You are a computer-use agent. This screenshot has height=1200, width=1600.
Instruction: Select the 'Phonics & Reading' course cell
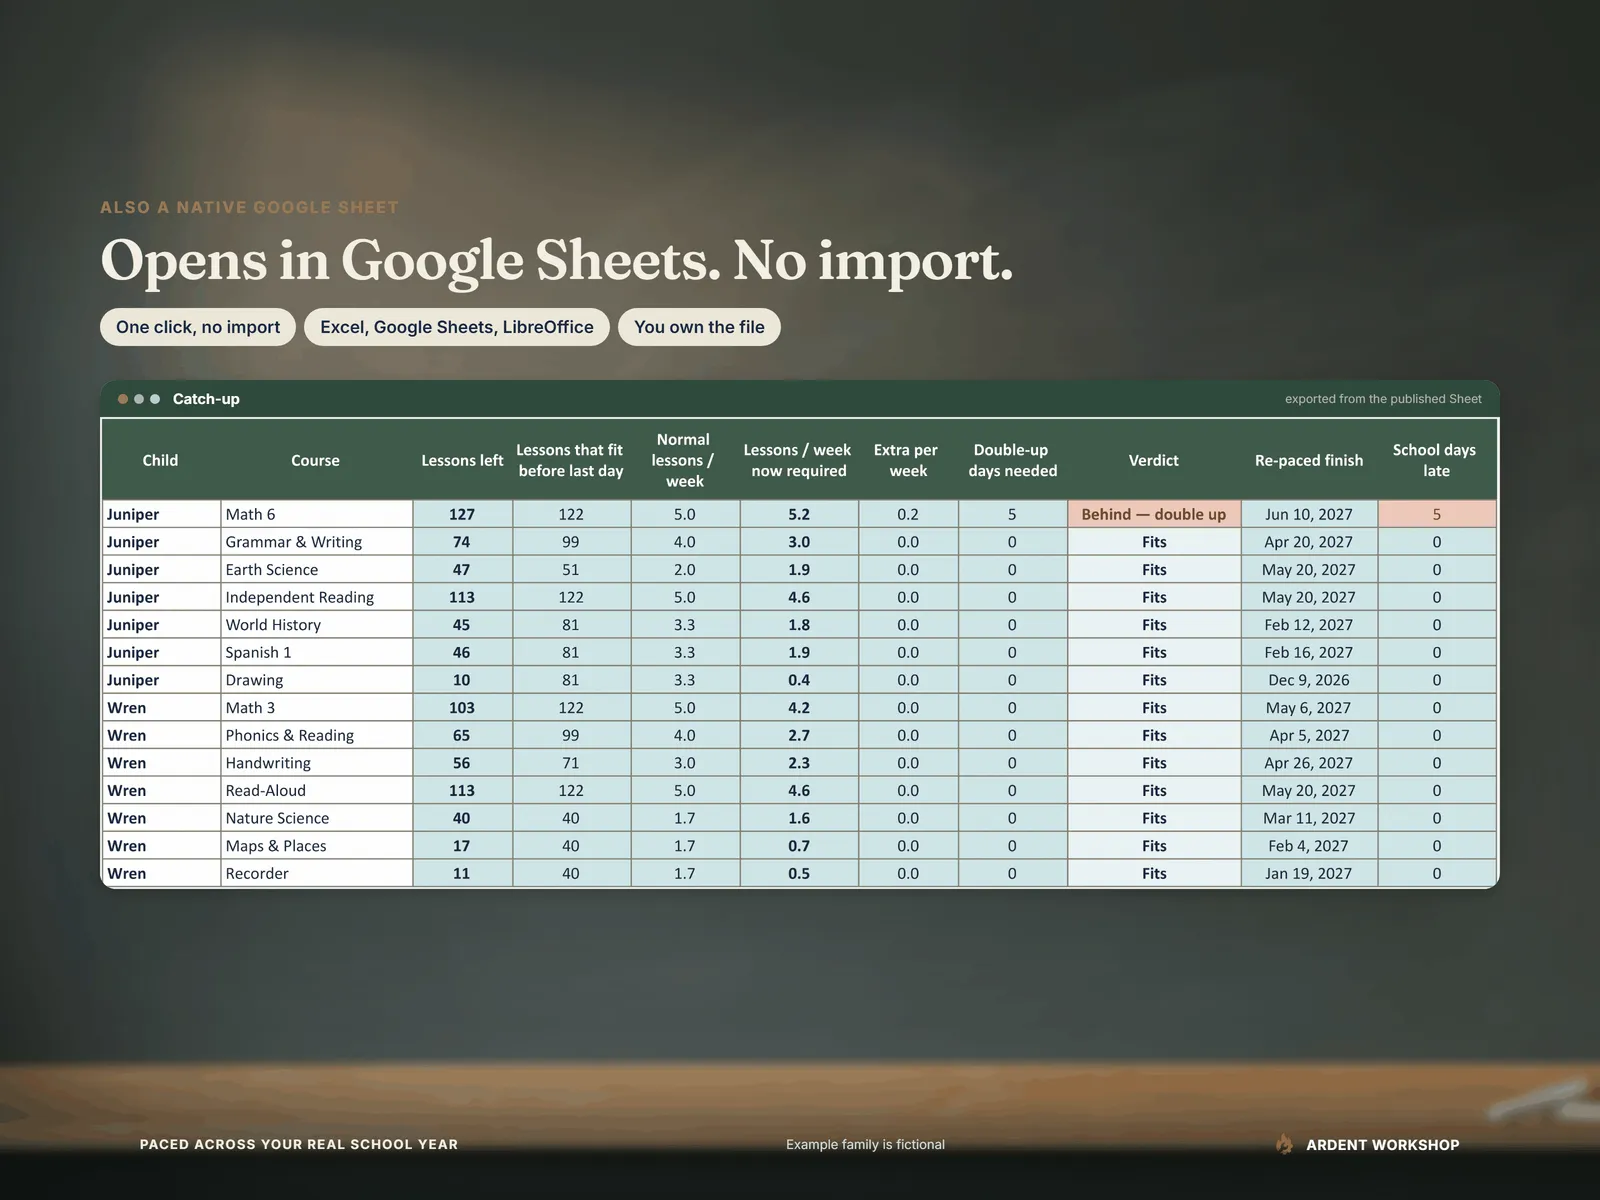click(x=316, y=735)
